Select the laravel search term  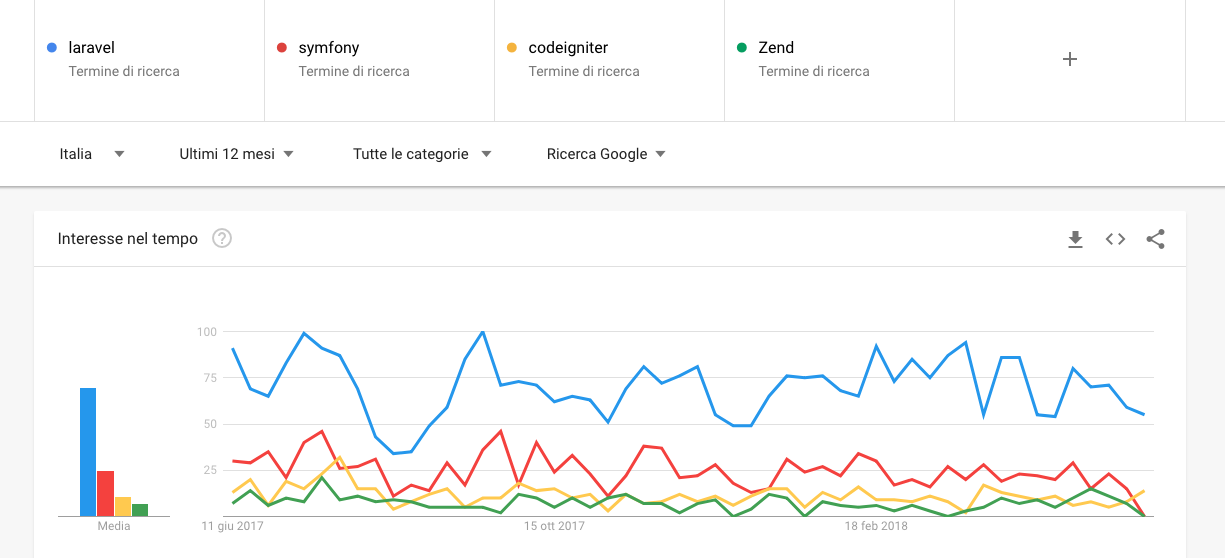point(150,59)
